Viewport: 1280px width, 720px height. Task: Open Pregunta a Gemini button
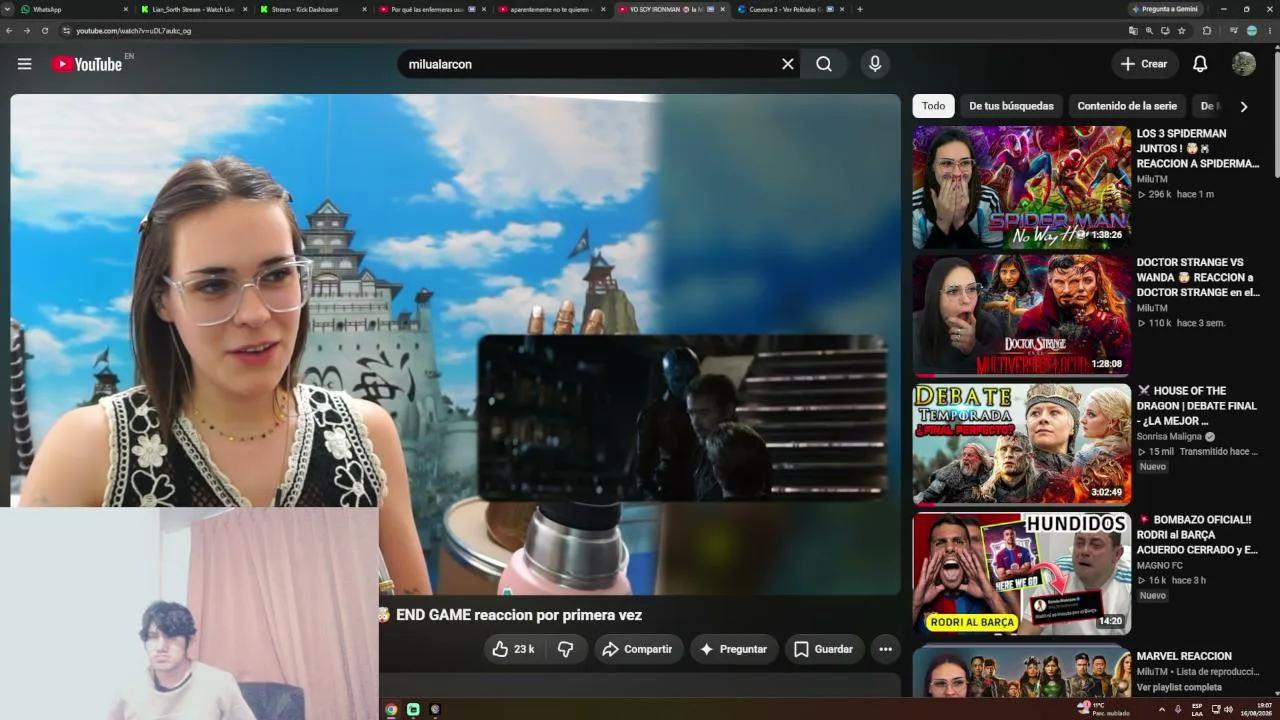[1165, 9]
